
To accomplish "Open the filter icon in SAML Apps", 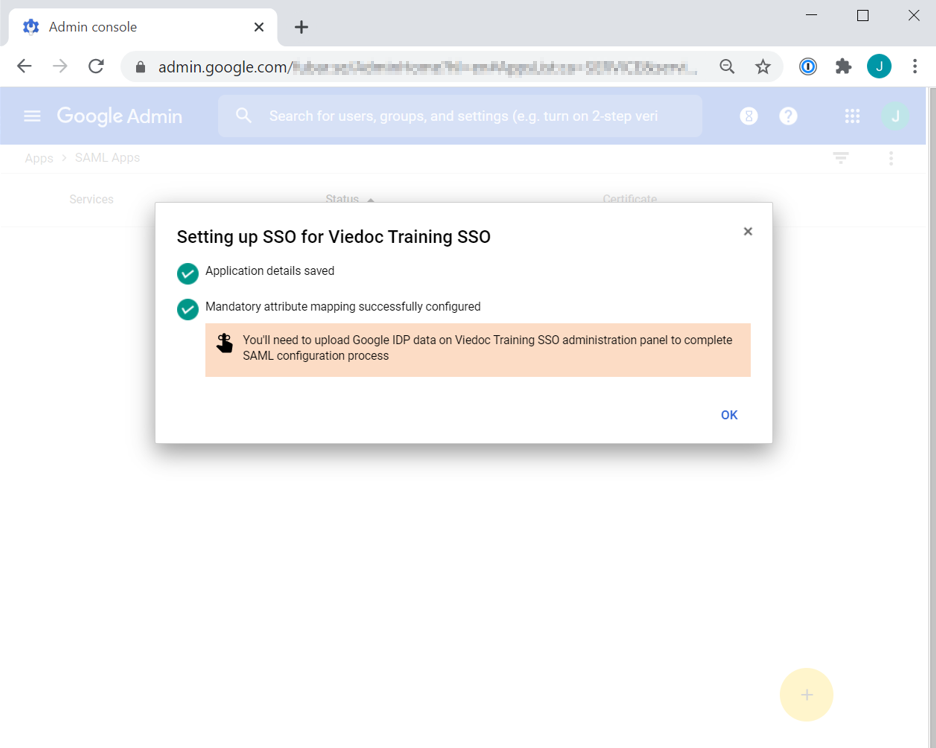I will [x=841, y=158].
